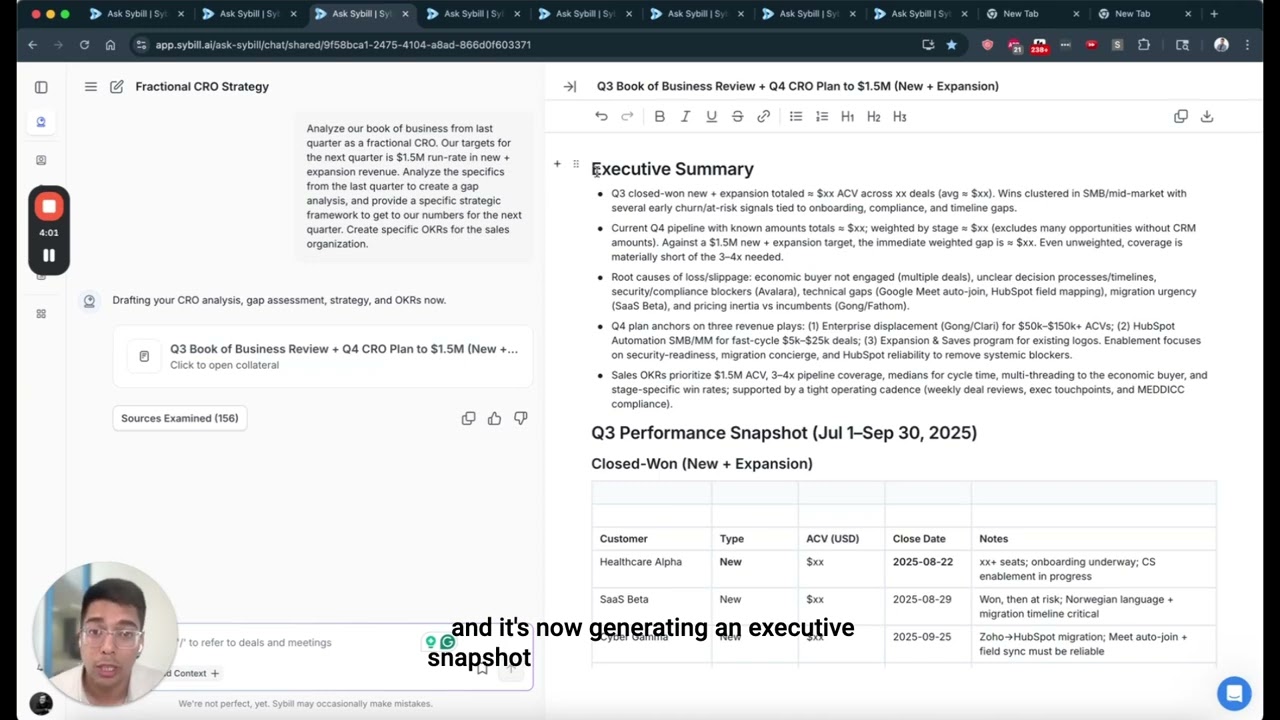Open the four-squares apps grid icon in sidebar
Screen dimensions: 1280x720
pyautogui.click(x=41, y=313)
